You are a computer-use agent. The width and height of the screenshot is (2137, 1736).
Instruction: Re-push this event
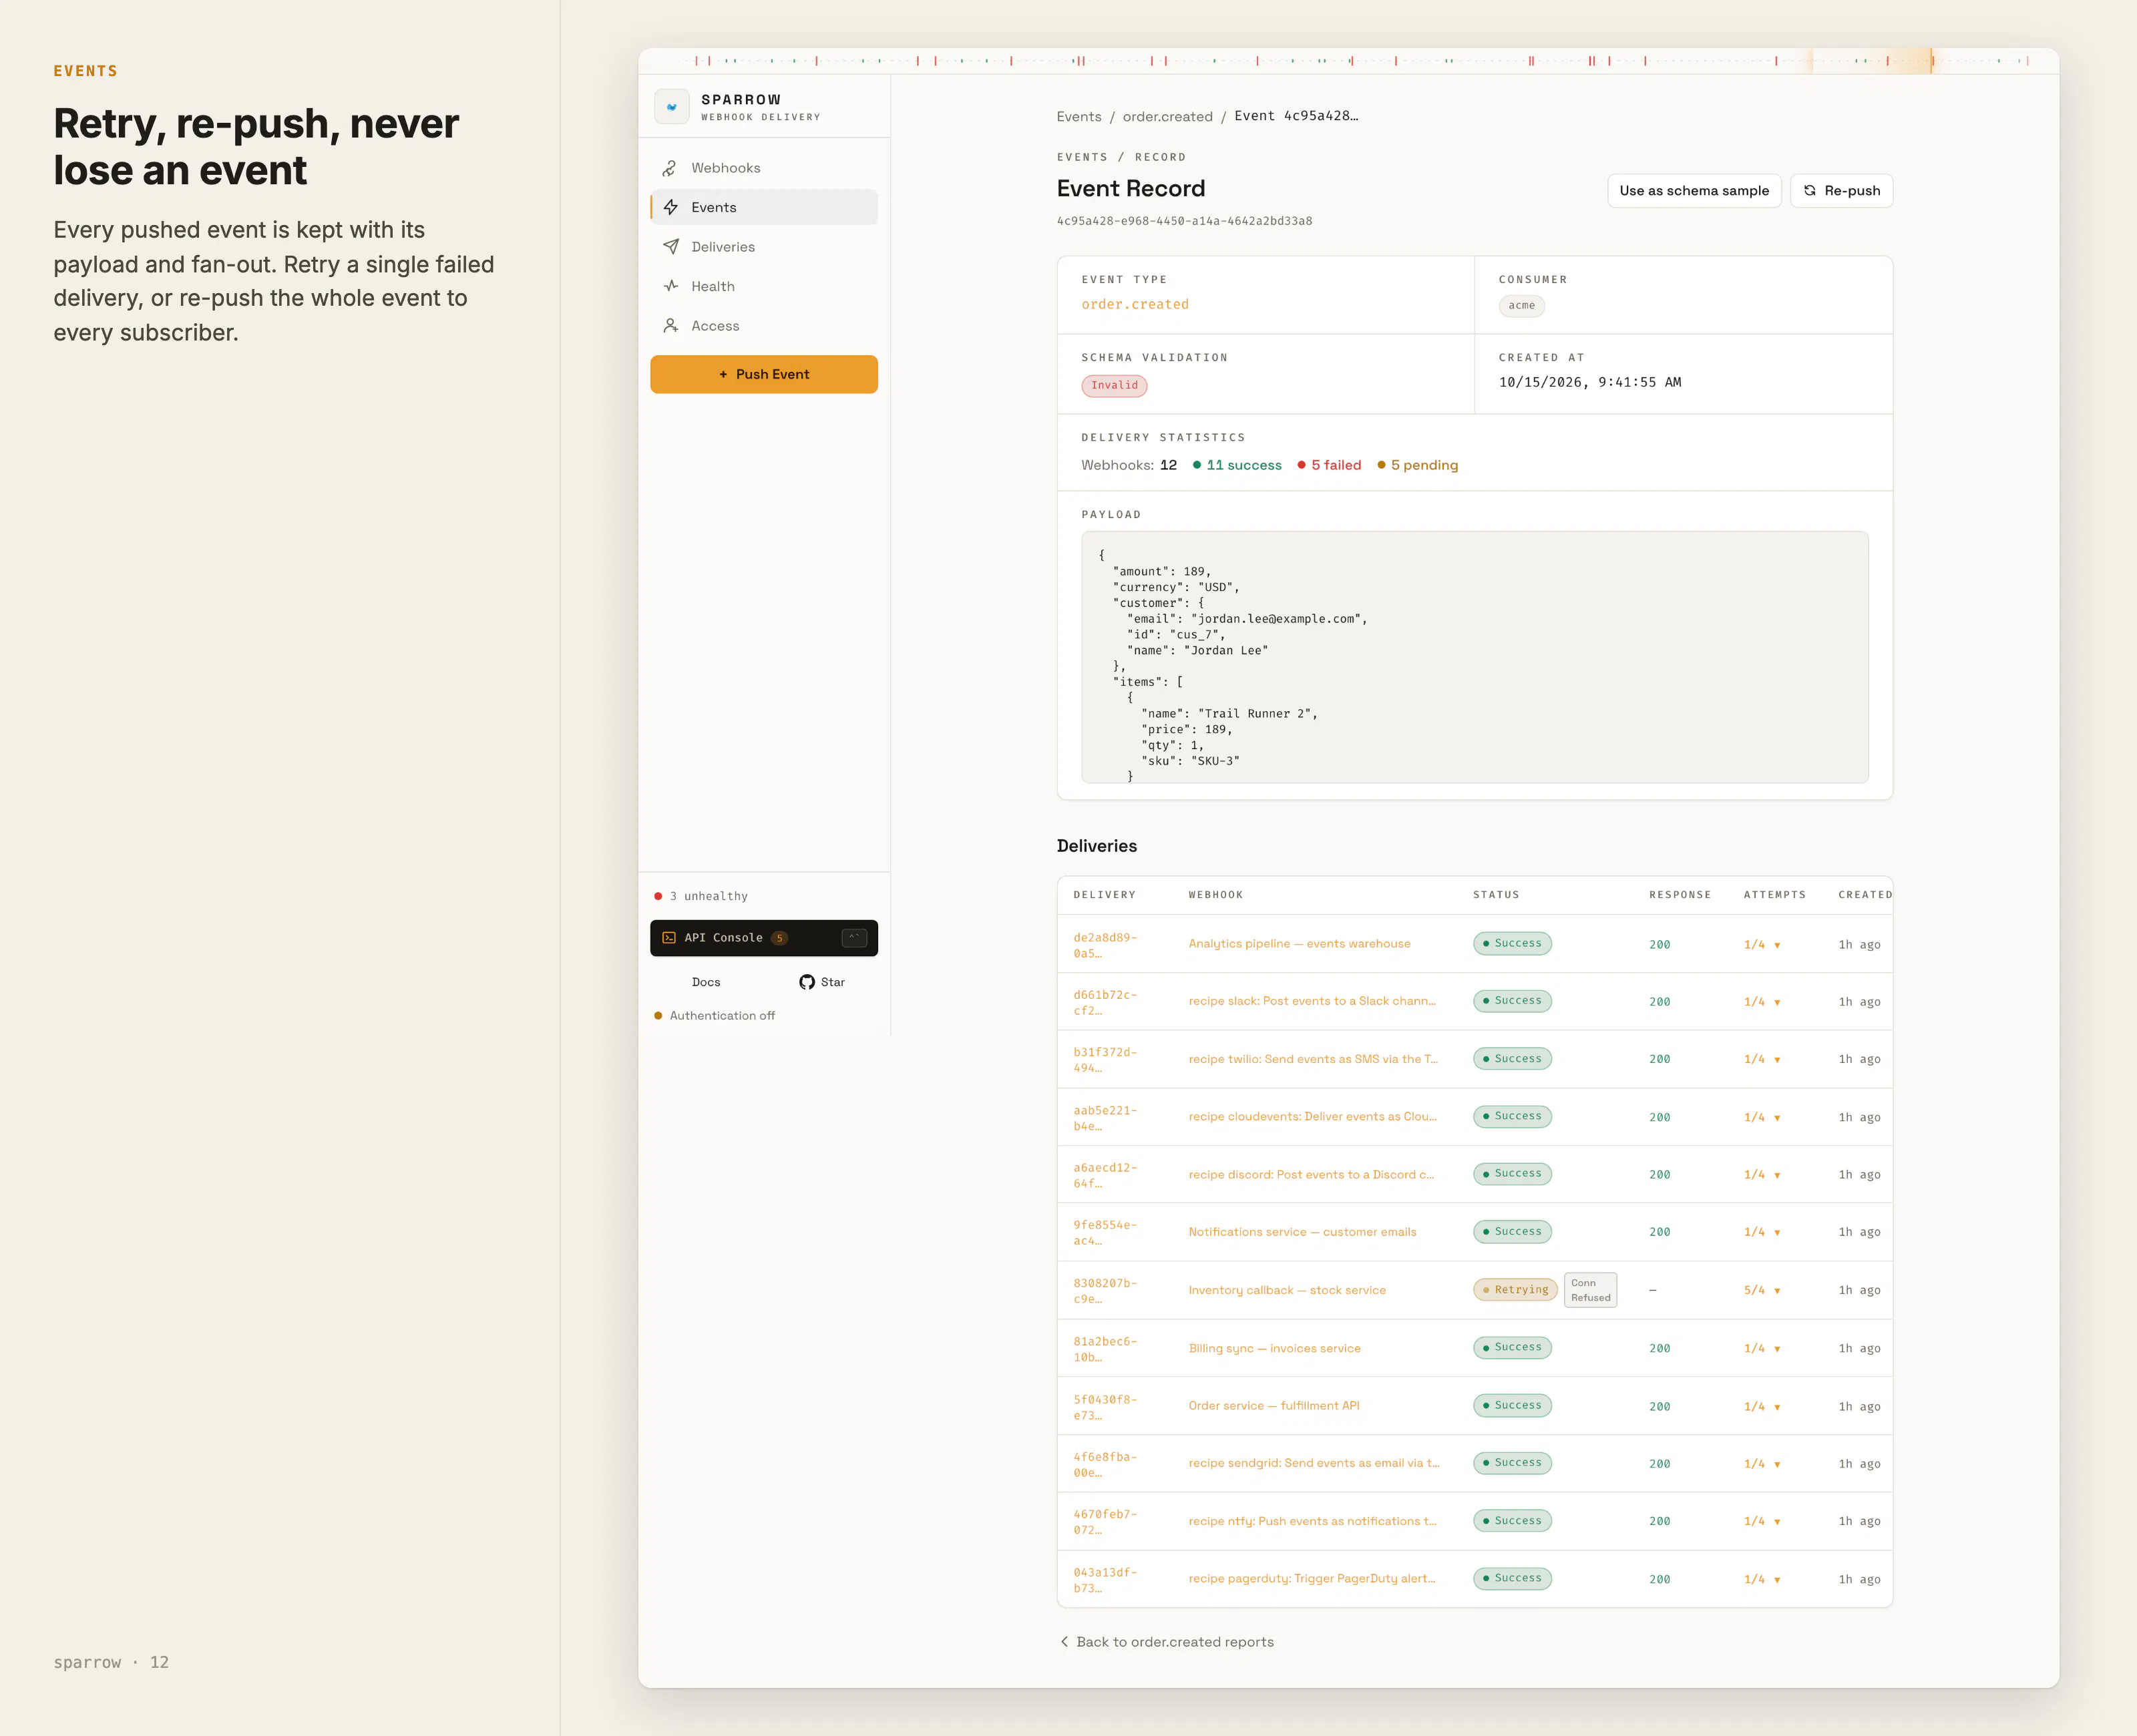(x=1841, y=191)
